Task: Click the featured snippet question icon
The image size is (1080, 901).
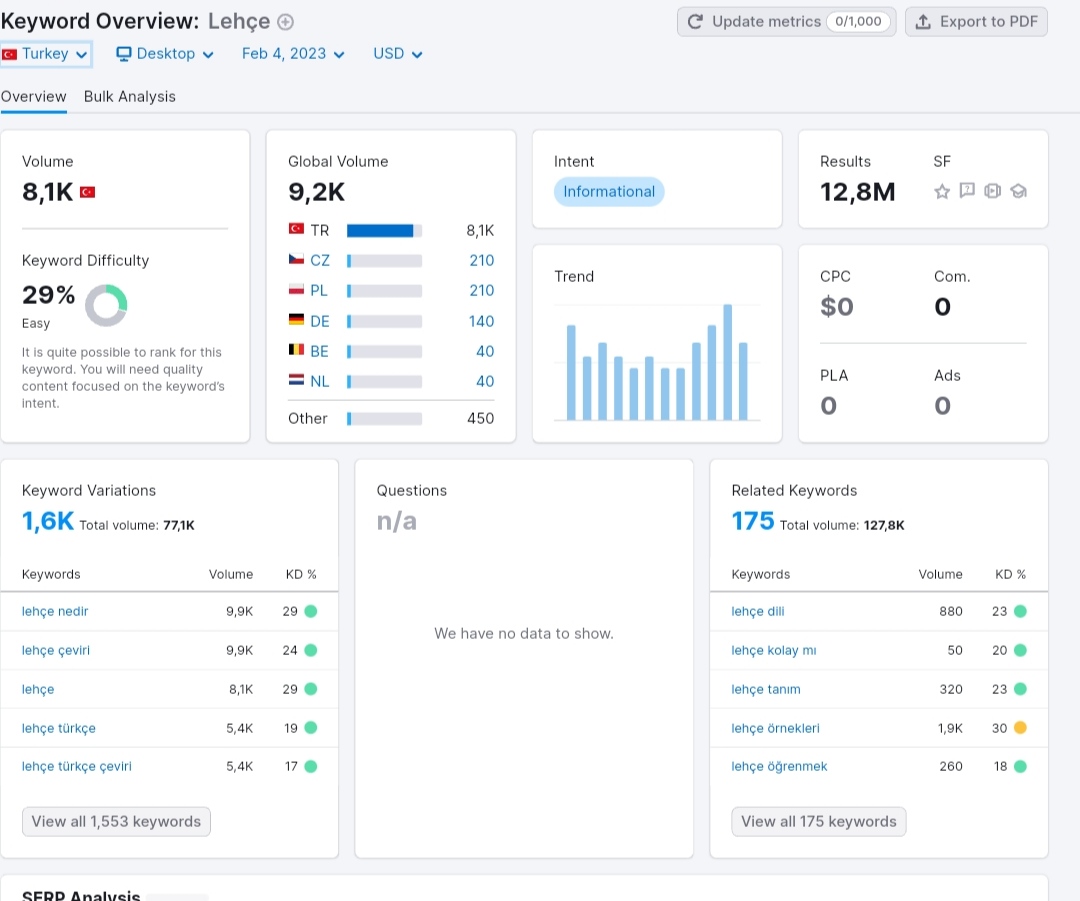Action: pos(967,191)
